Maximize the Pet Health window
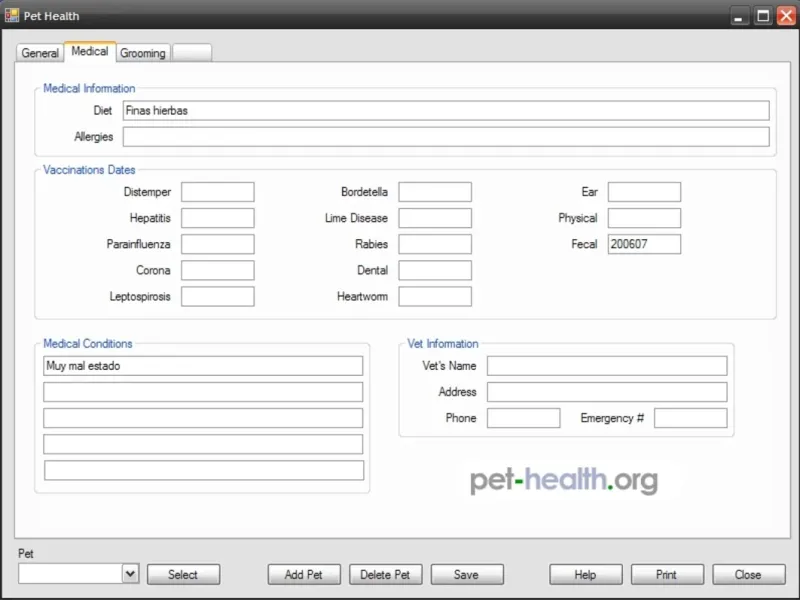Screen dimensions: 800x600 [763, 16]
